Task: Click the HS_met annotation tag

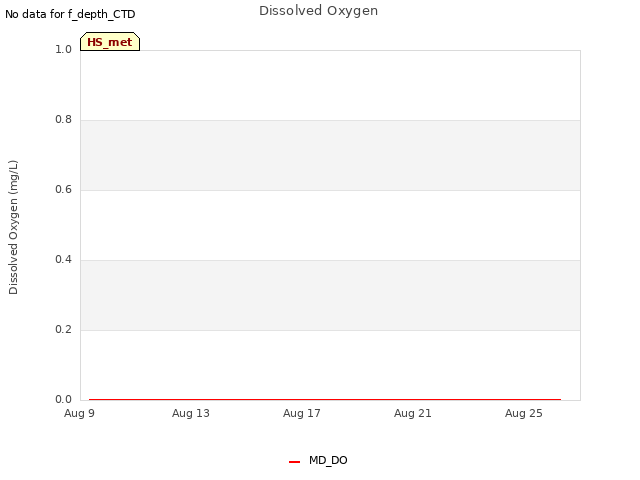Action: click(110, 42)
